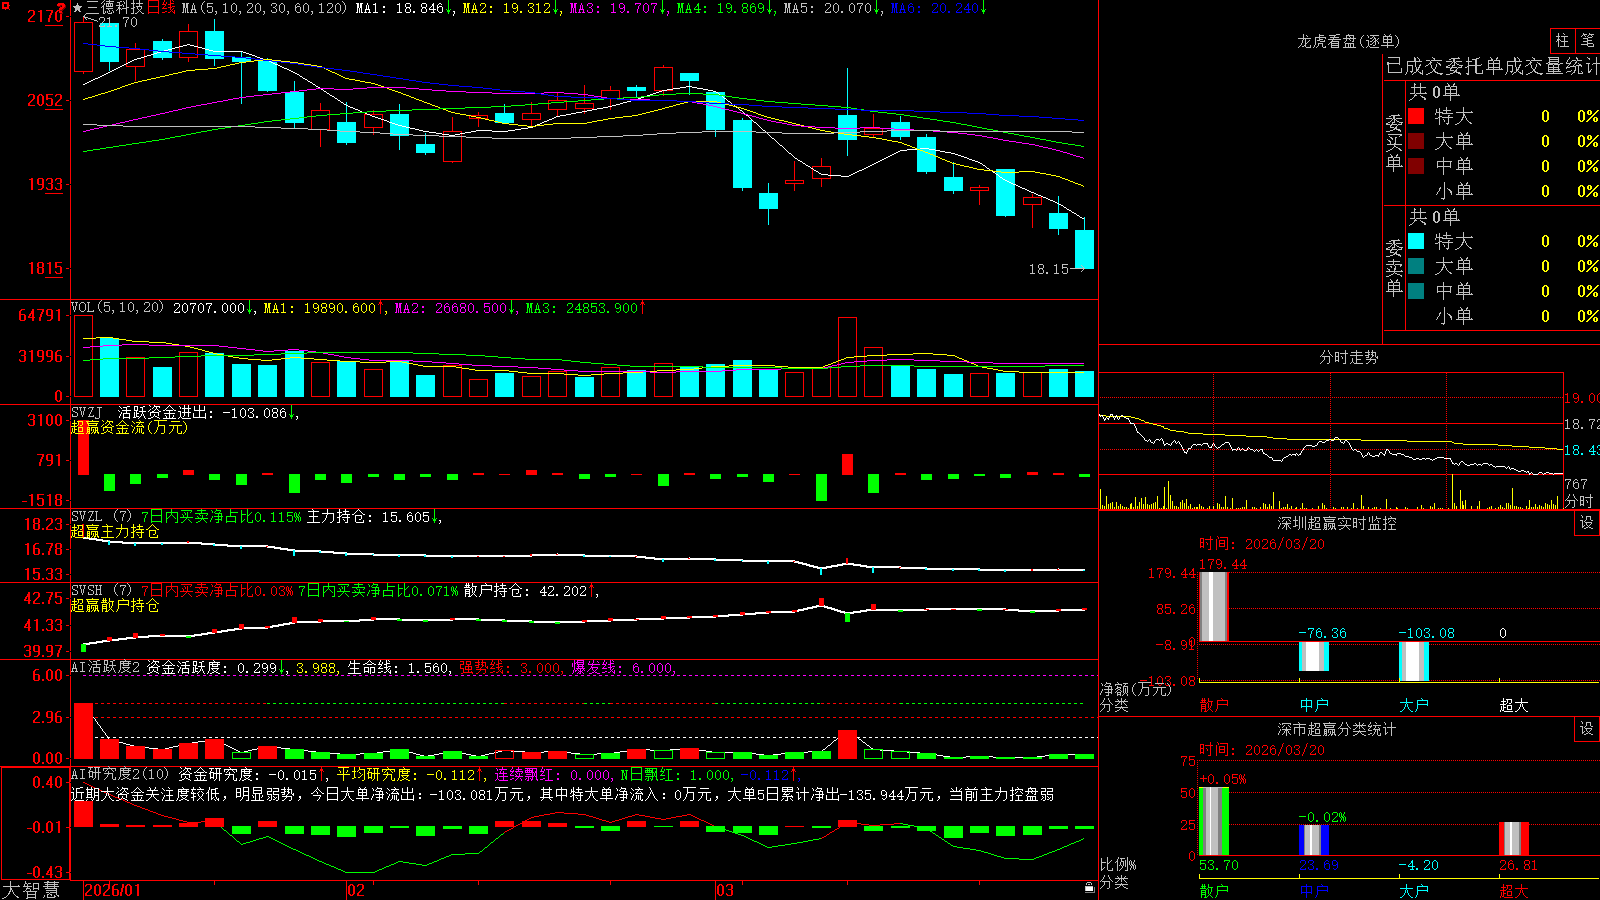Click the cyan 特大 swatch under 委卖单

click(x=1416, y=241)
